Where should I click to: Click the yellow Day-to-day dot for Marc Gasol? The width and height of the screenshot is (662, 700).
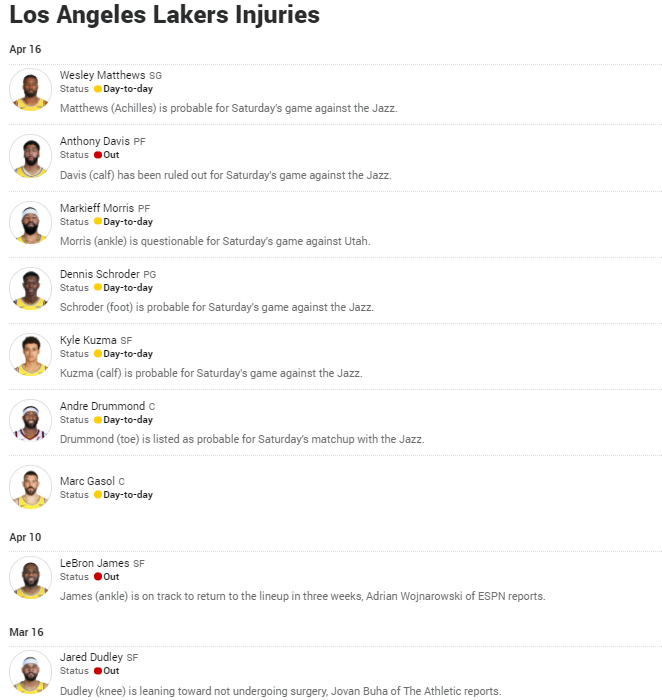[x=98, y=495]
